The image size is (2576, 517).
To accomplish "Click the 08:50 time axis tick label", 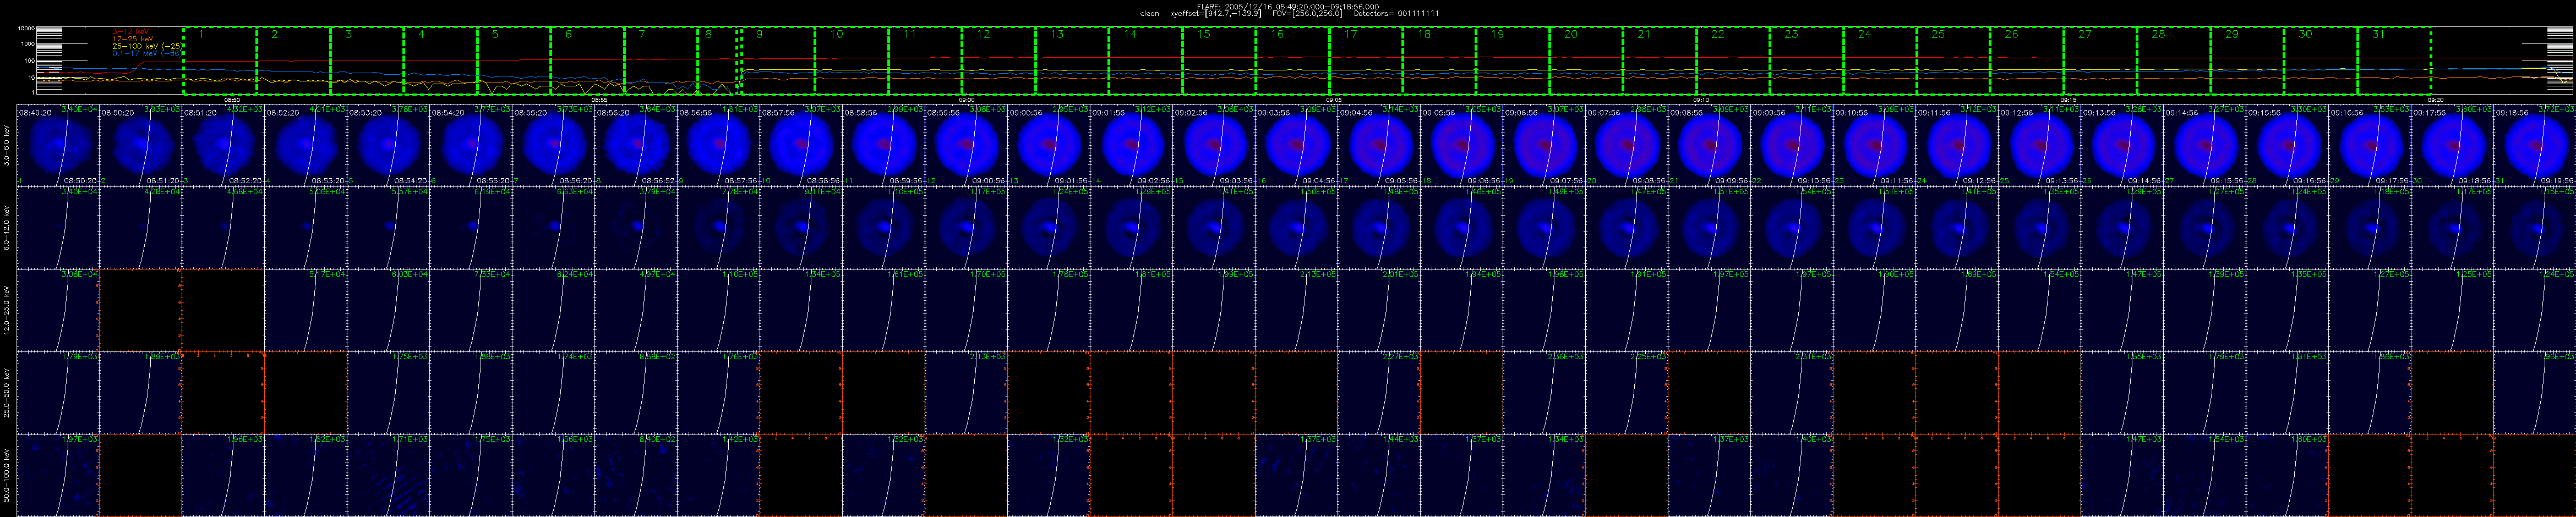I will pyautogui.click(x=232, y=100).
